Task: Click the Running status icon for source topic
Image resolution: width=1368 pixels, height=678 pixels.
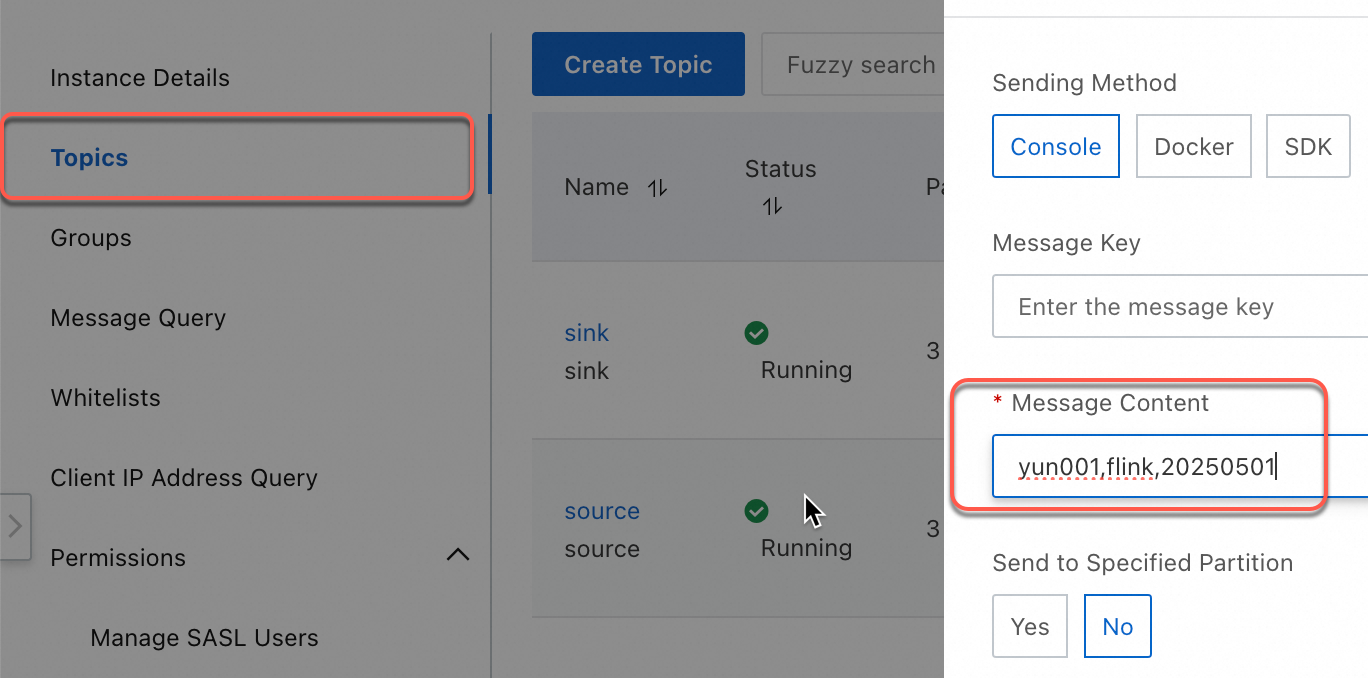Action: click(x=756, y=510)
